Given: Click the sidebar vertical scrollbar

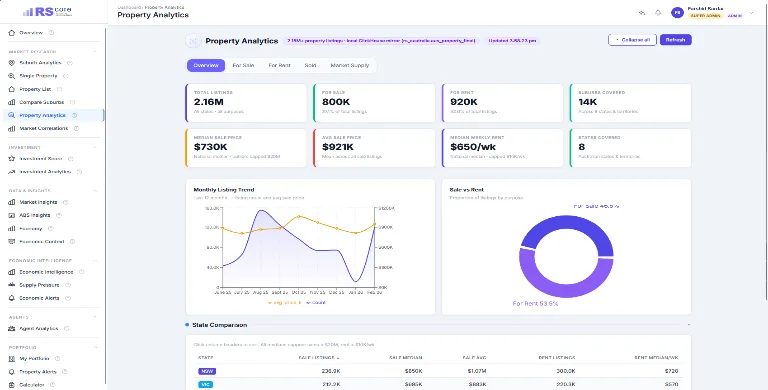Looking at the screenshot, I should (x=104, y=206).
